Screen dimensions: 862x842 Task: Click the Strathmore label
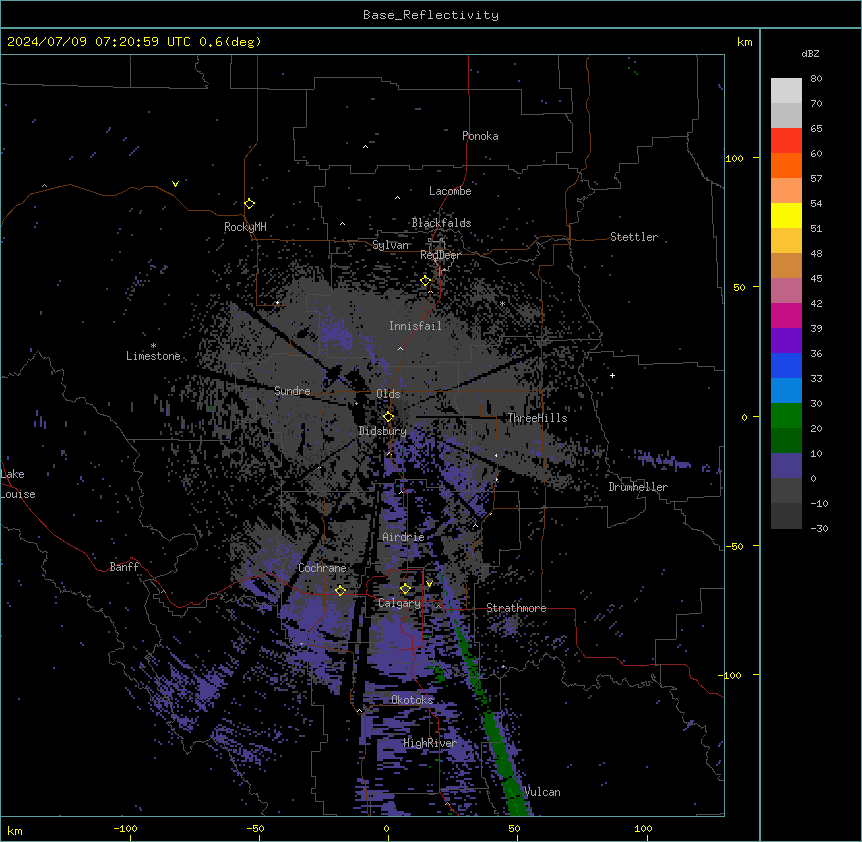[x=516, y=608]
